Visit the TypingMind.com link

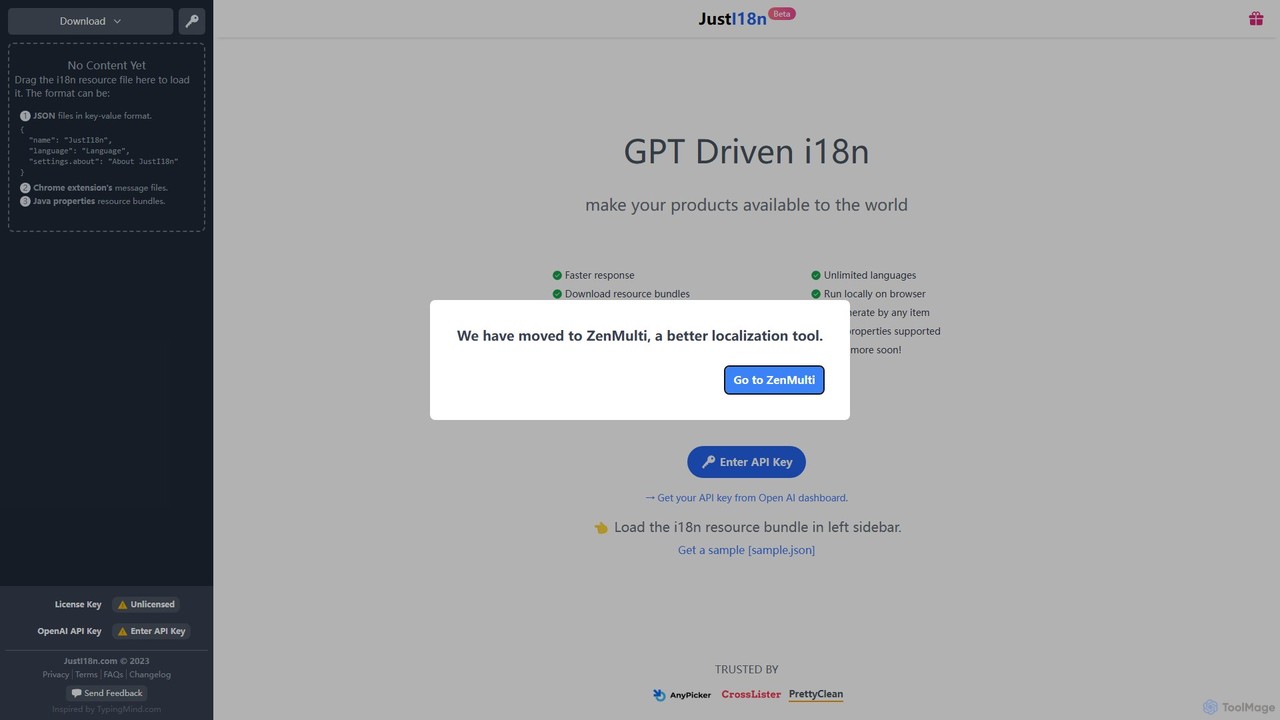(x=128, y=710)
